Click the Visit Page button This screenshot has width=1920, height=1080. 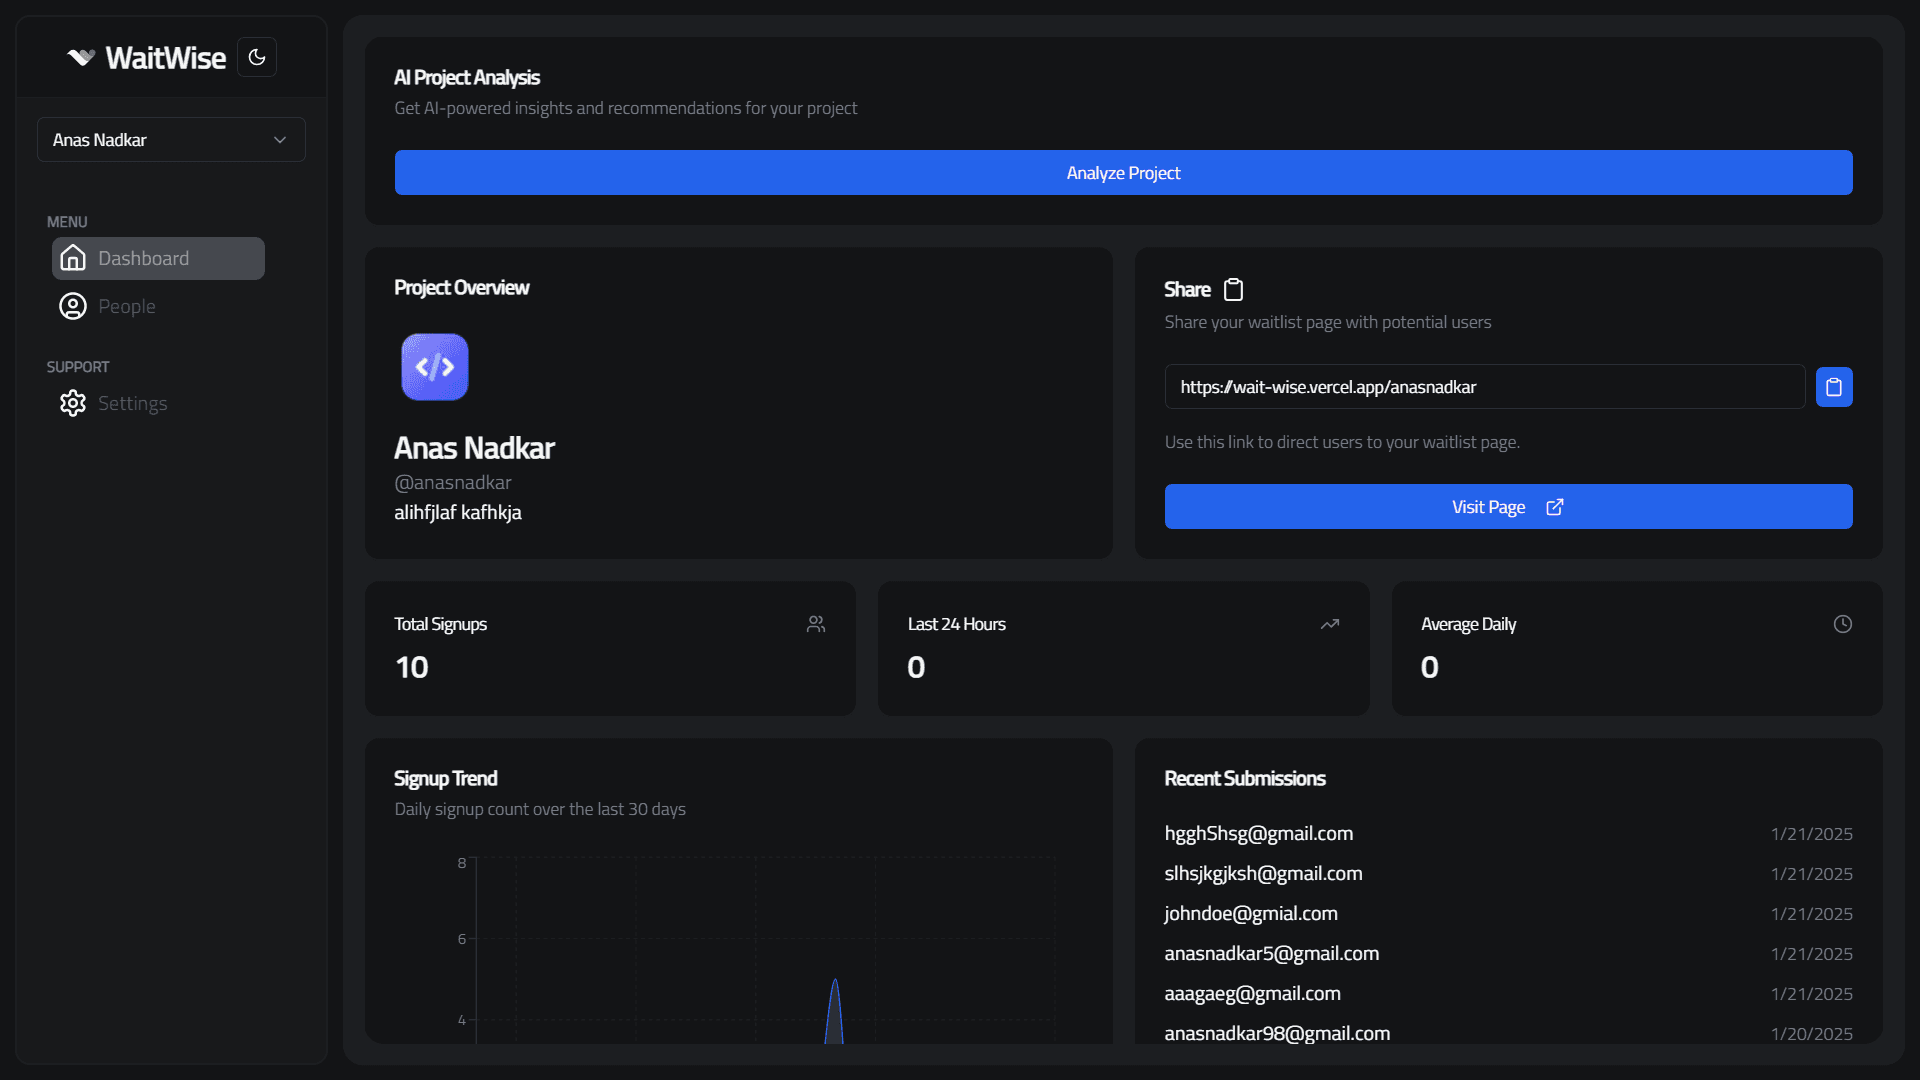(x=1508, y=507)
